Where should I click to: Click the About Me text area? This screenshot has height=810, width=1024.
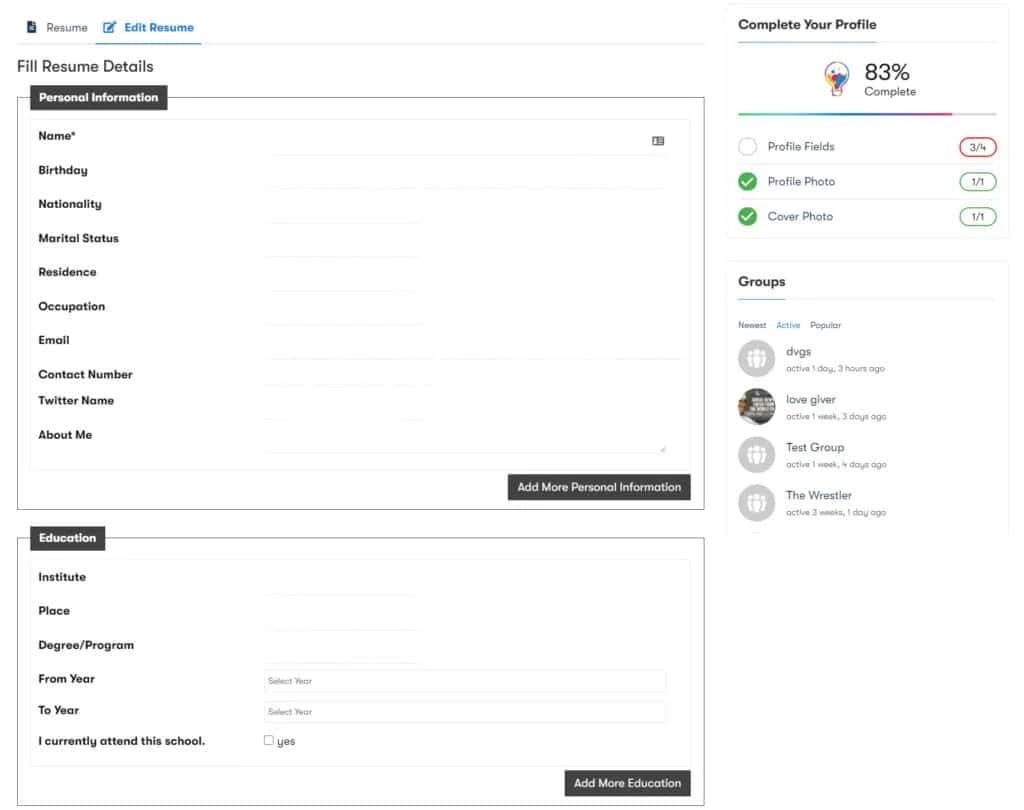[464, 440]
